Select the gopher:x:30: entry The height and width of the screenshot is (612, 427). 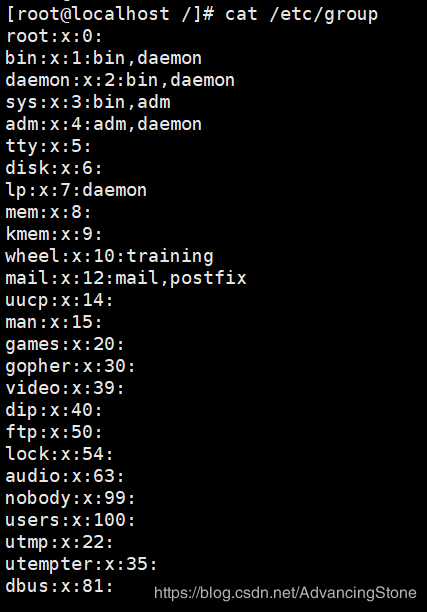coord(70,366)
